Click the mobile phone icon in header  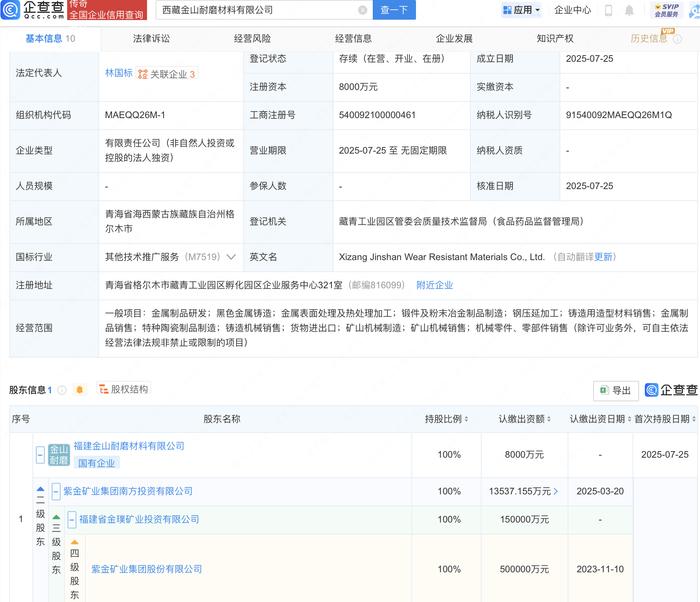(608, 10)
